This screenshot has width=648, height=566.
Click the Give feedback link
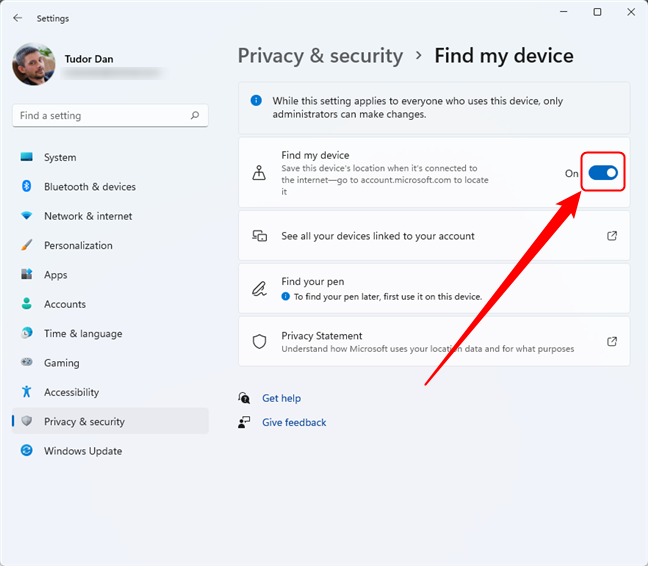[x=294, y=422]
